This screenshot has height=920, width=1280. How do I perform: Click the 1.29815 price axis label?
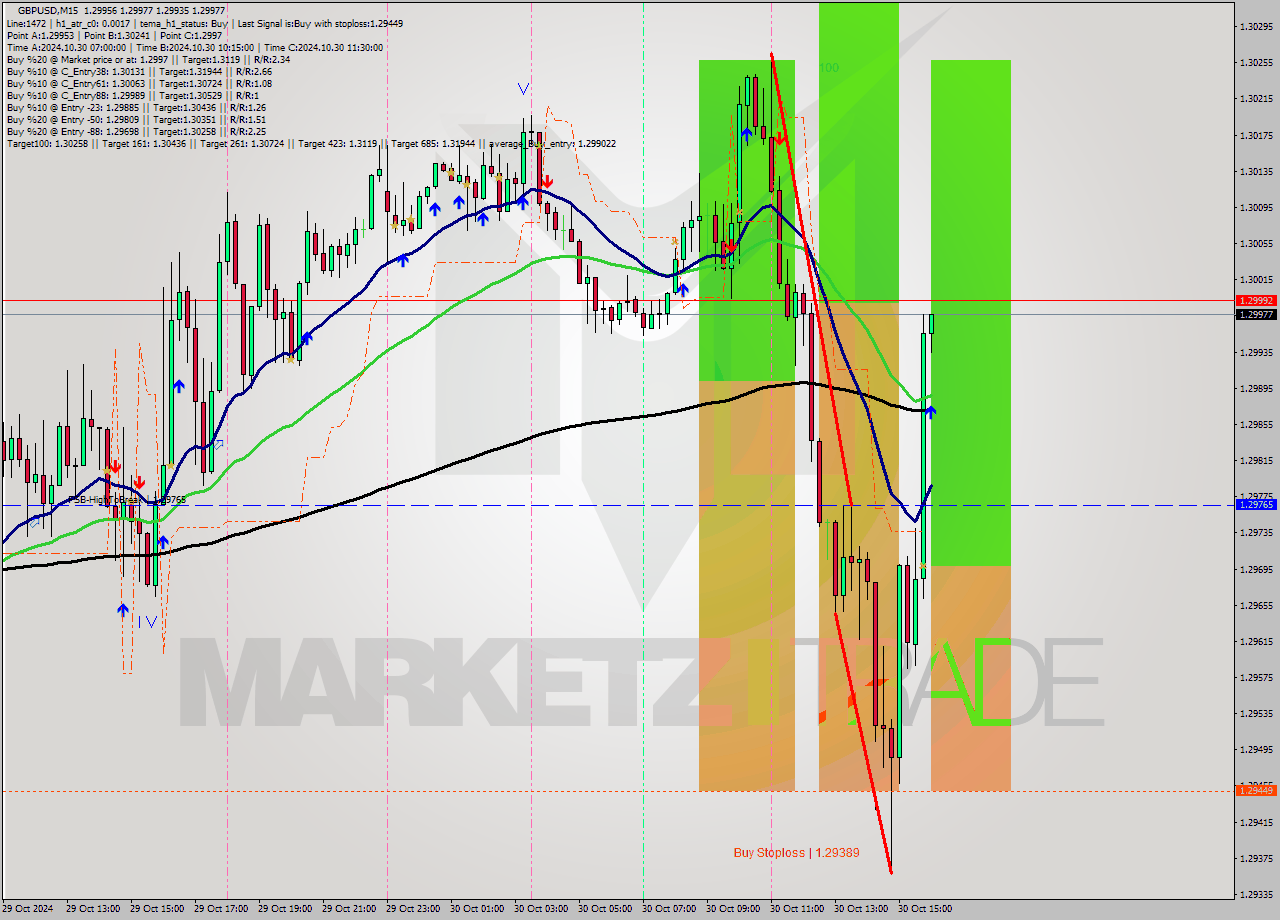coord(1256,460)
